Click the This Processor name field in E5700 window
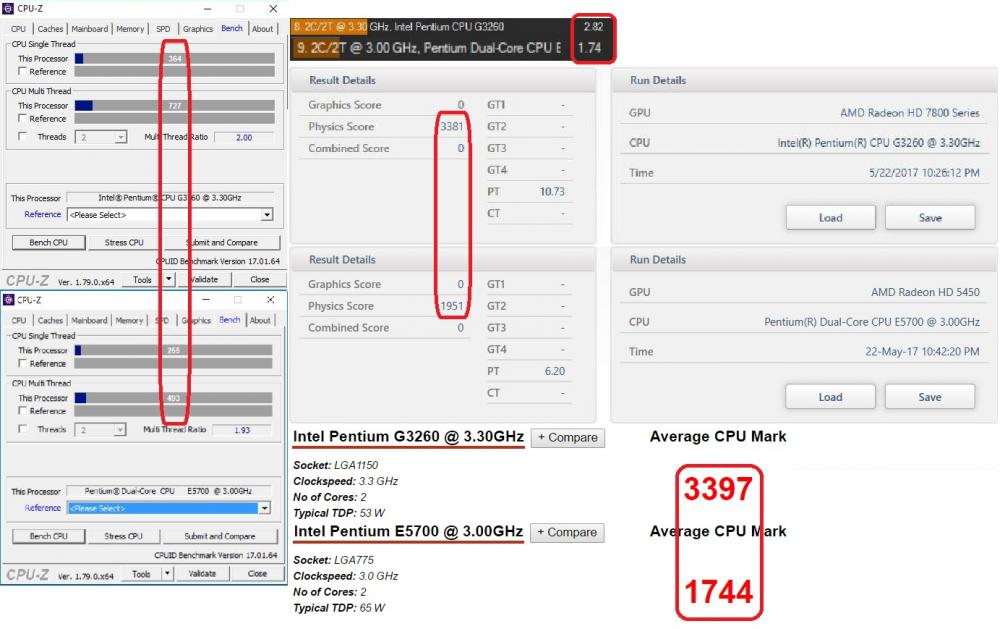 tap(169, 491)
